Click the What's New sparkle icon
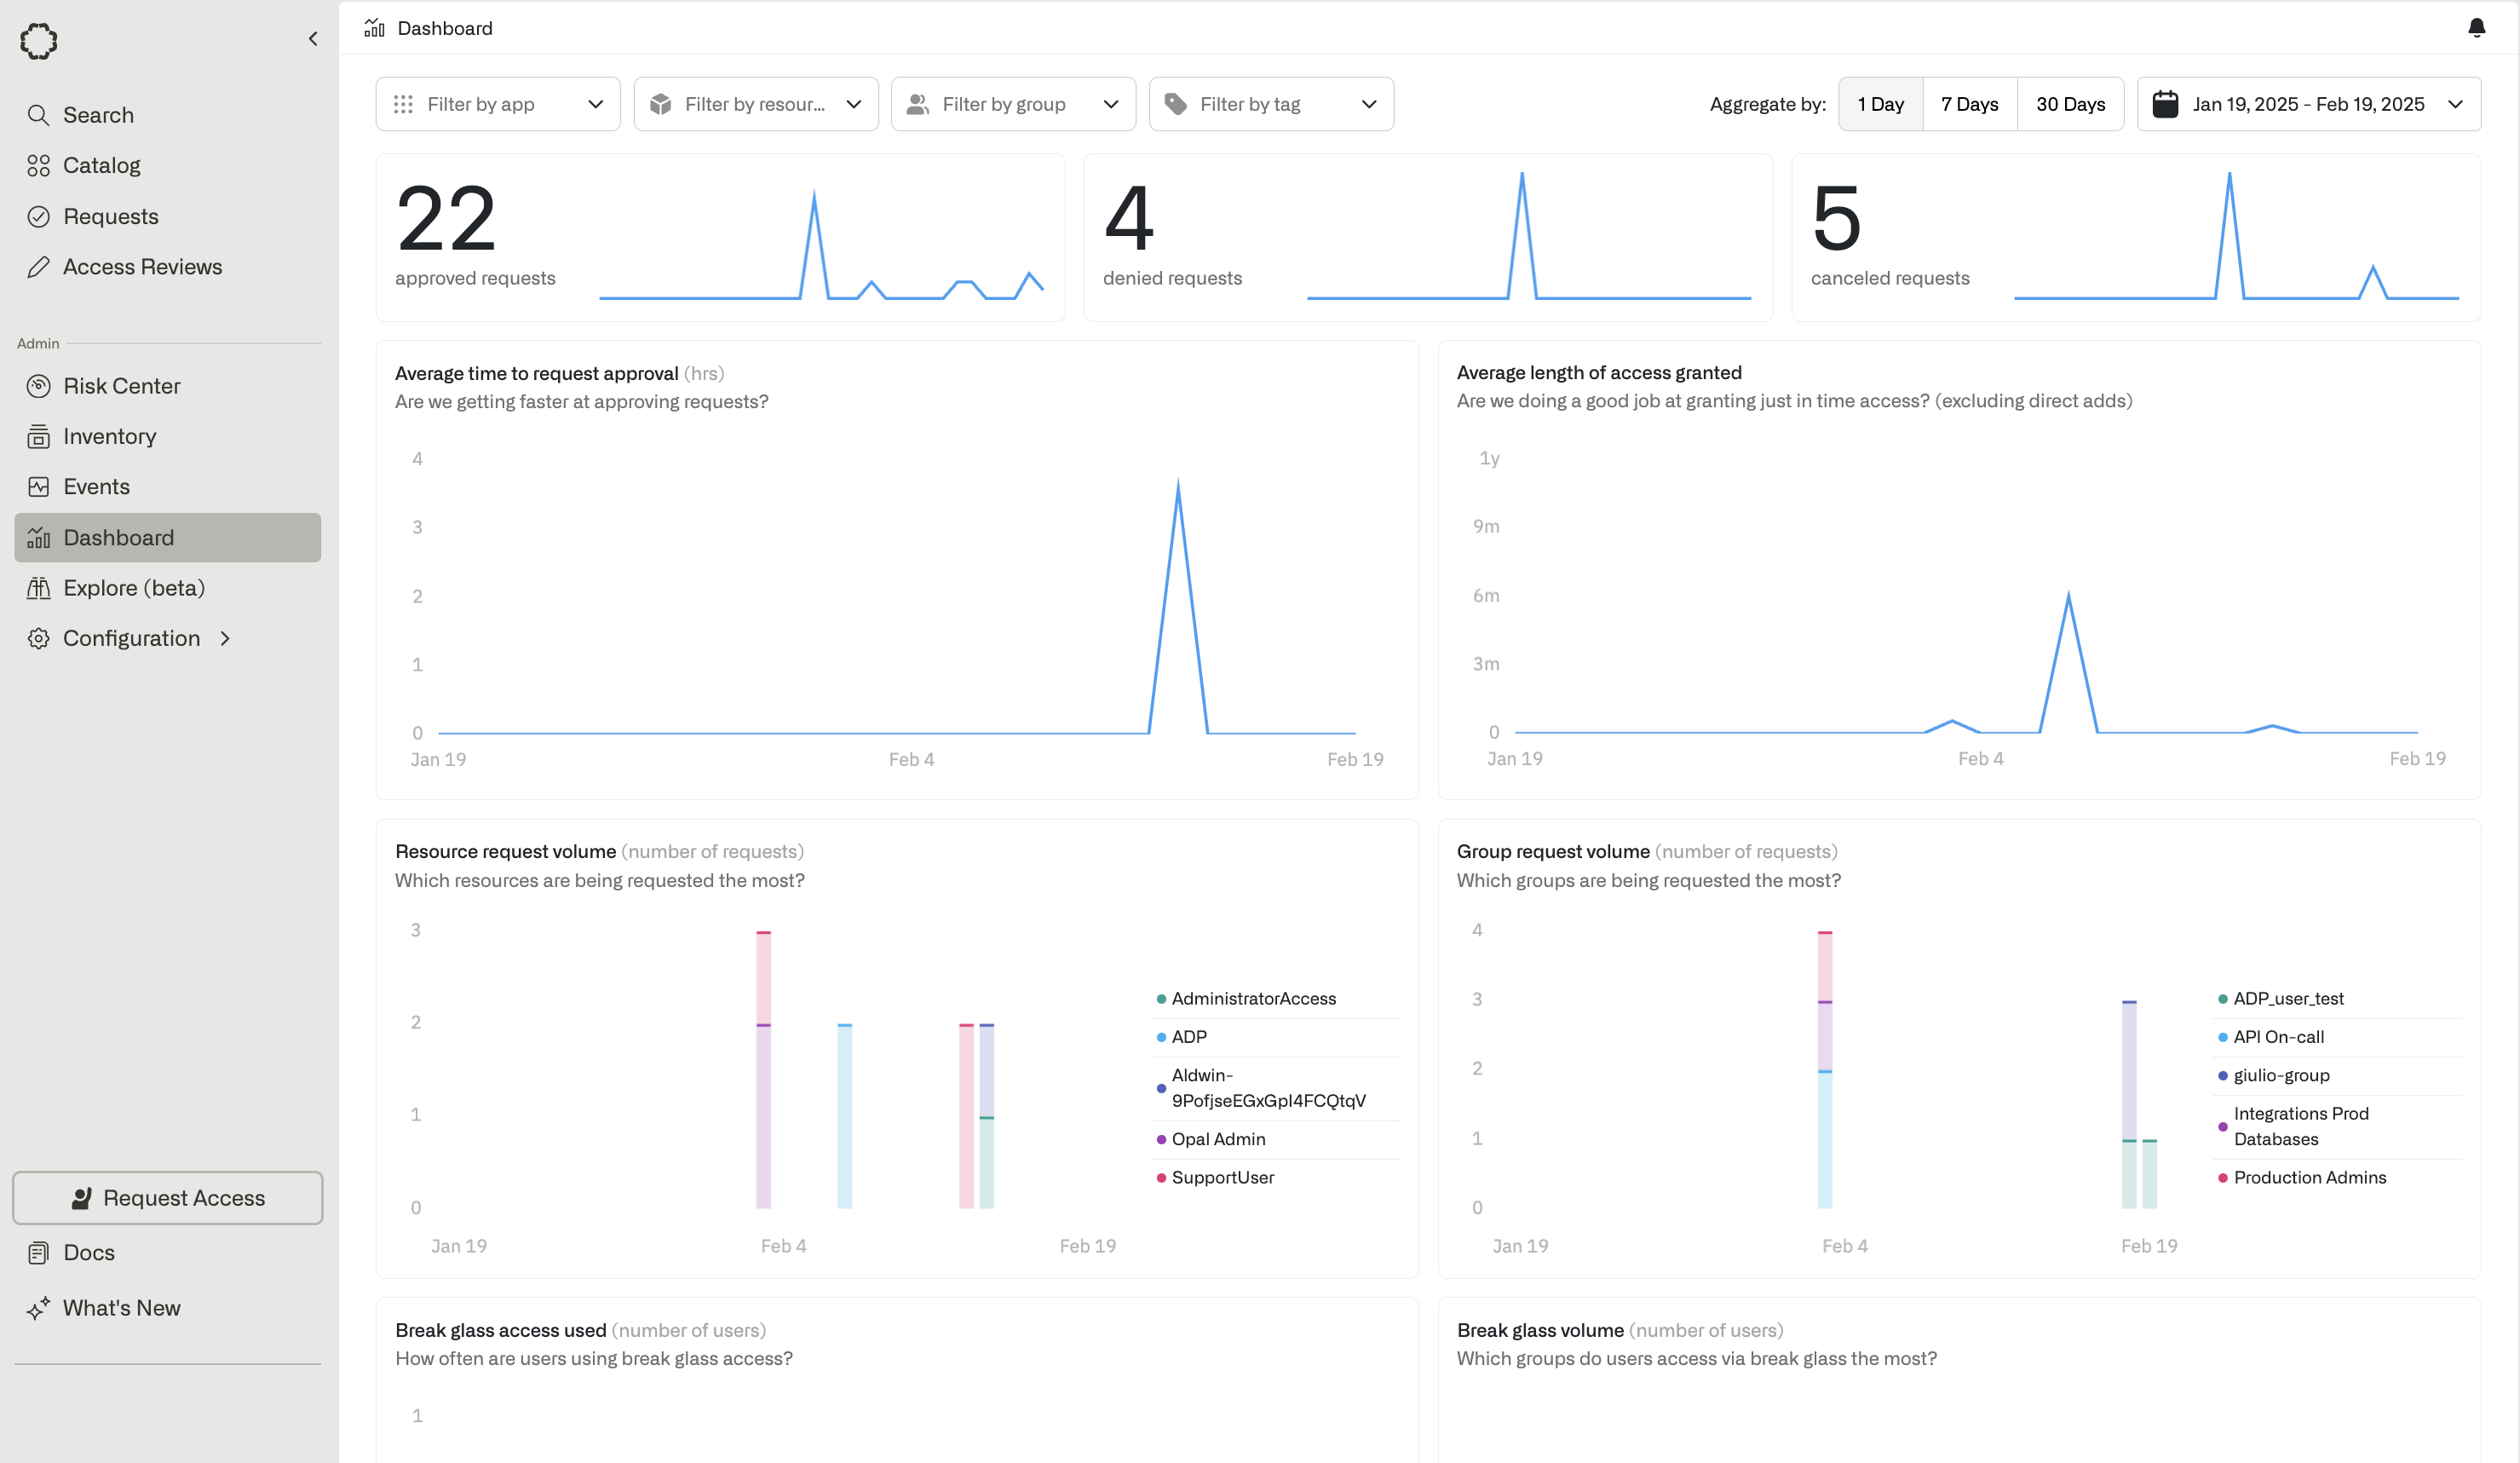The width and height of the screenshot is (2520, 1463). 38,1308
